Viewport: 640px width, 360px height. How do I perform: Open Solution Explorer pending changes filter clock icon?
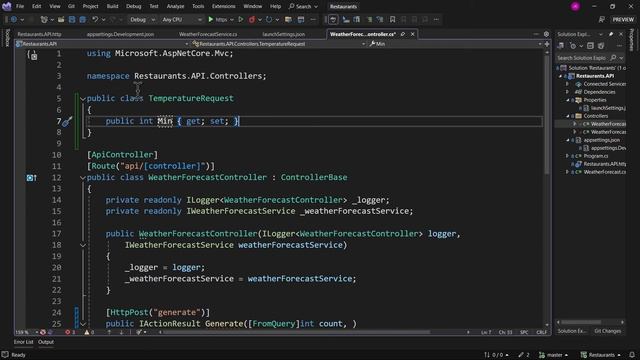(573, 46)
